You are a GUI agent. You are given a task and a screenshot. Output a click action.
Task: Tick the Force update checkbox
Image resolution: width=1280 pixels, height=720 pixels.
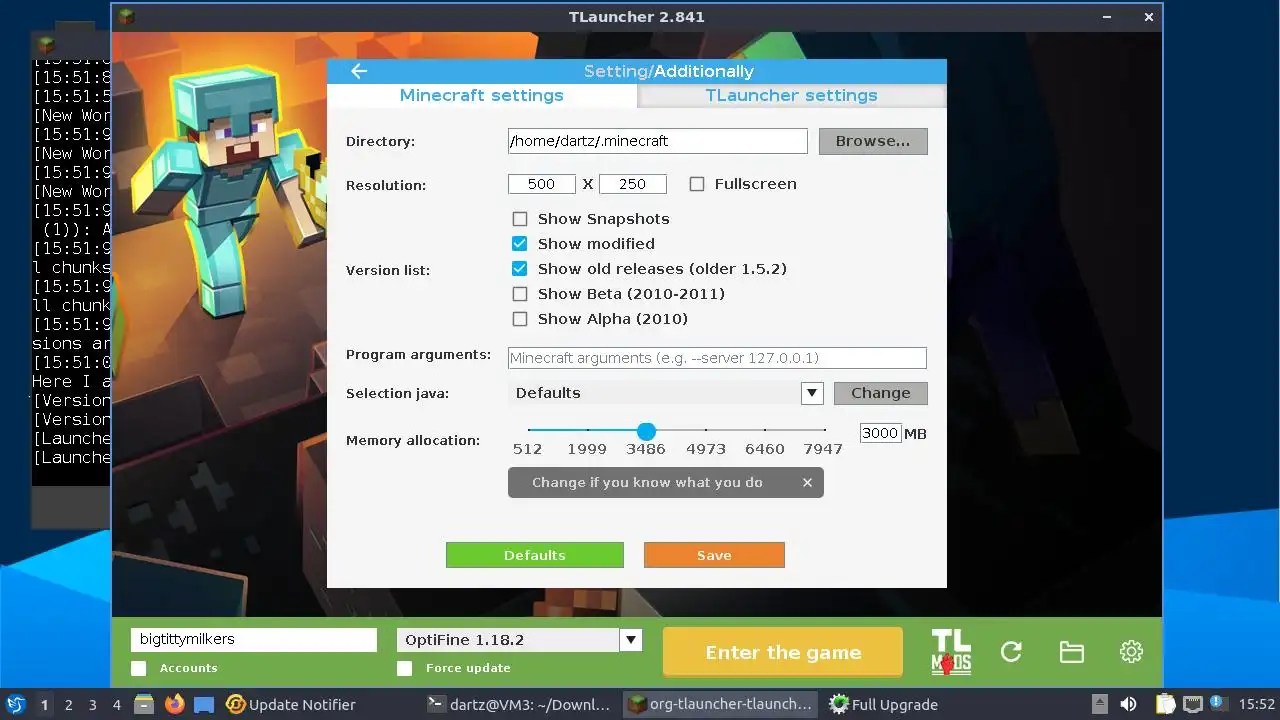point(405,668)
